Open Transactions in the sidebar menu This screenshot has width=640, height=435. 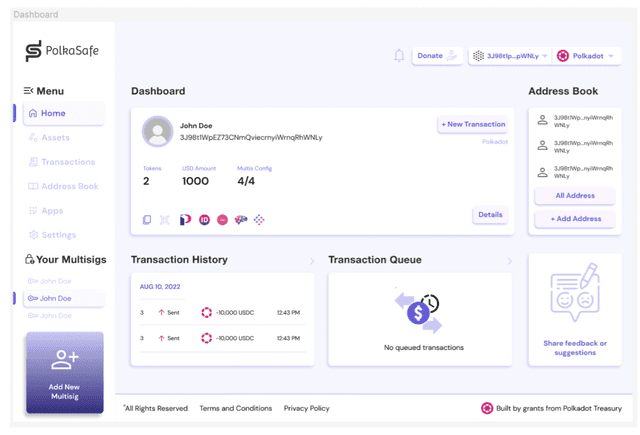pyautogui.click(x=67, y=162)
